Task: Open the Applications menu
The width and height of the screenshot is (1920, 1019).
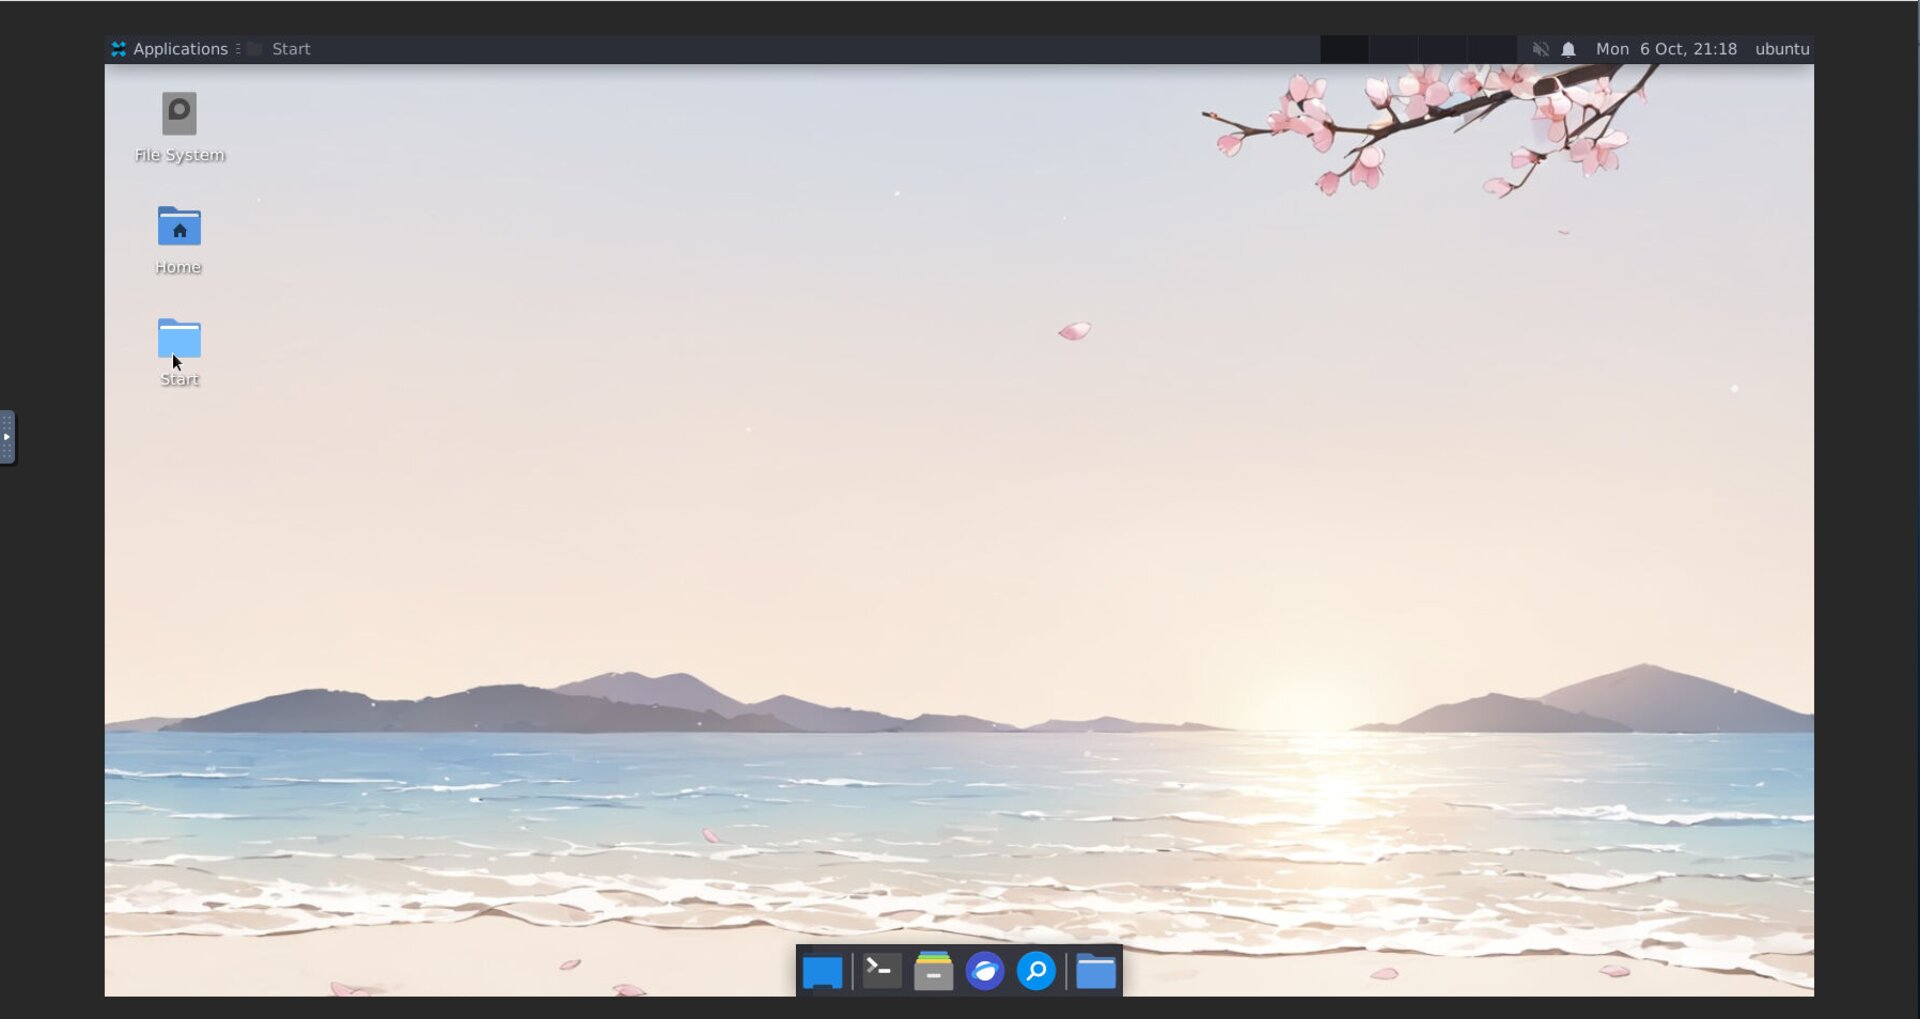Action: click(x=170, y=49)
